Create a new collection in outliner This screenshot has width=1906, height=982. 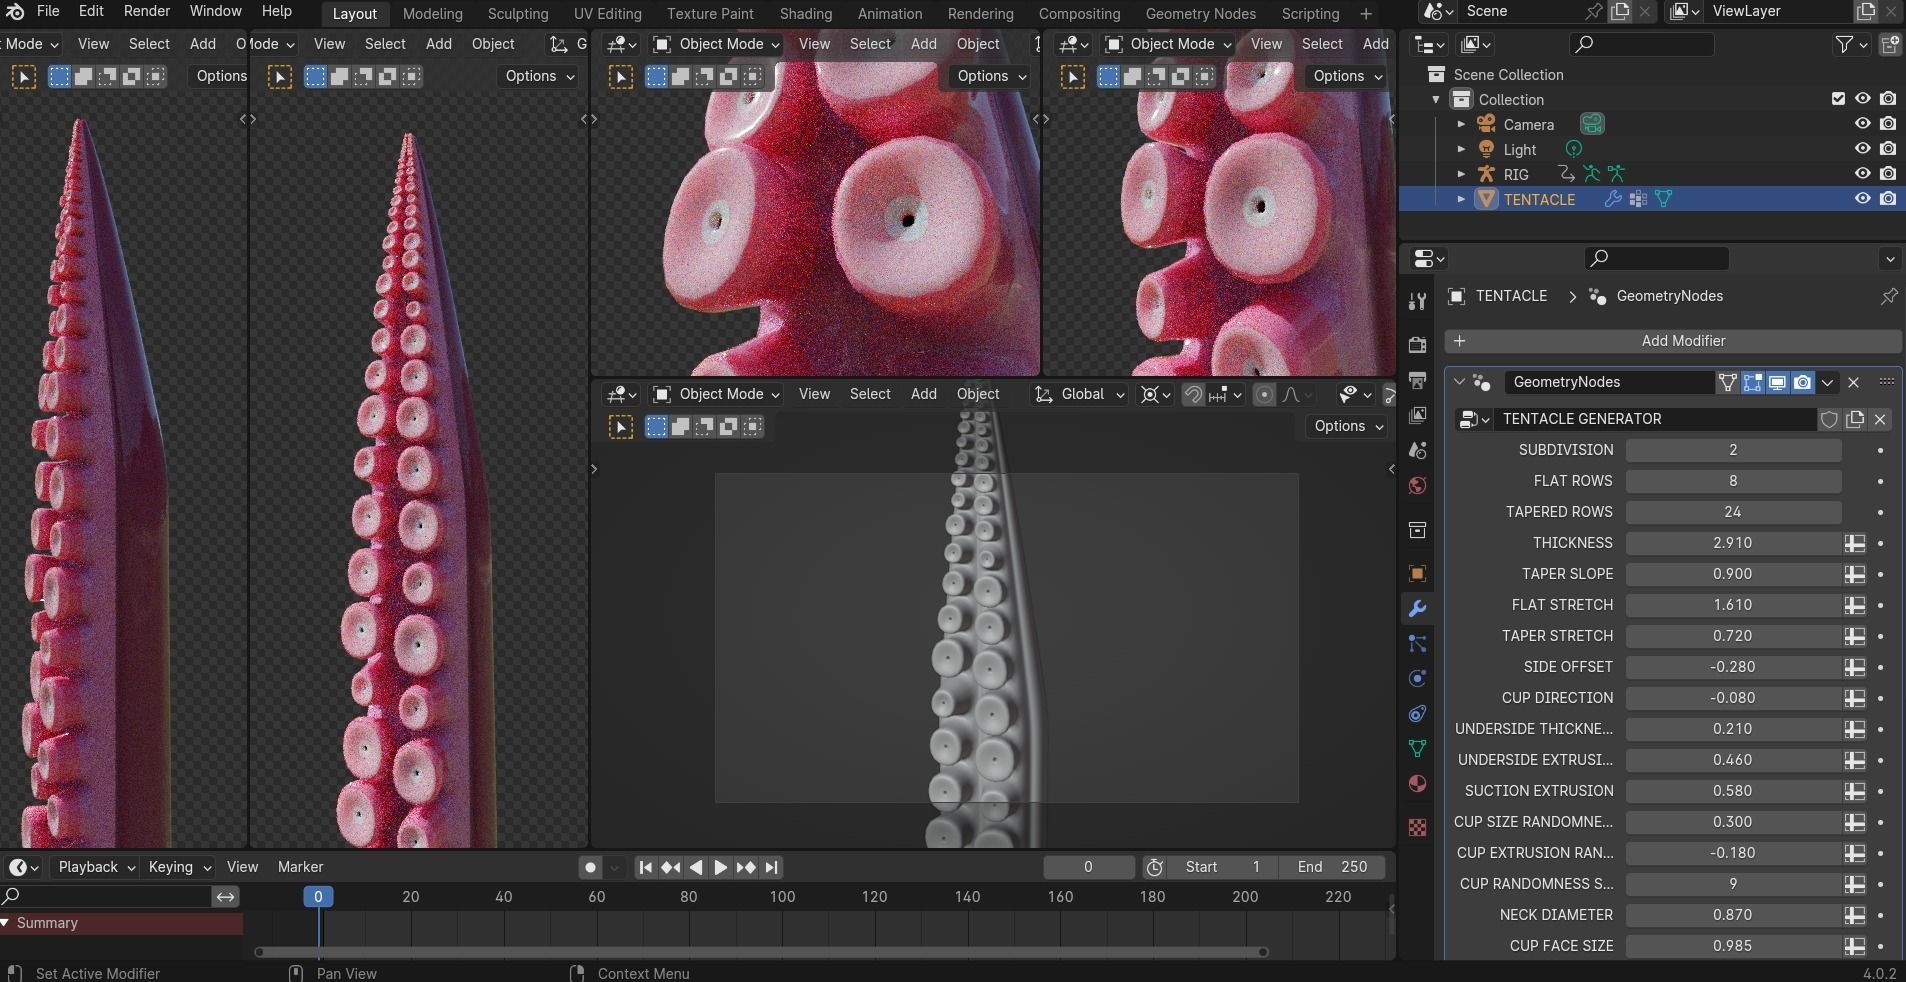1890,44
